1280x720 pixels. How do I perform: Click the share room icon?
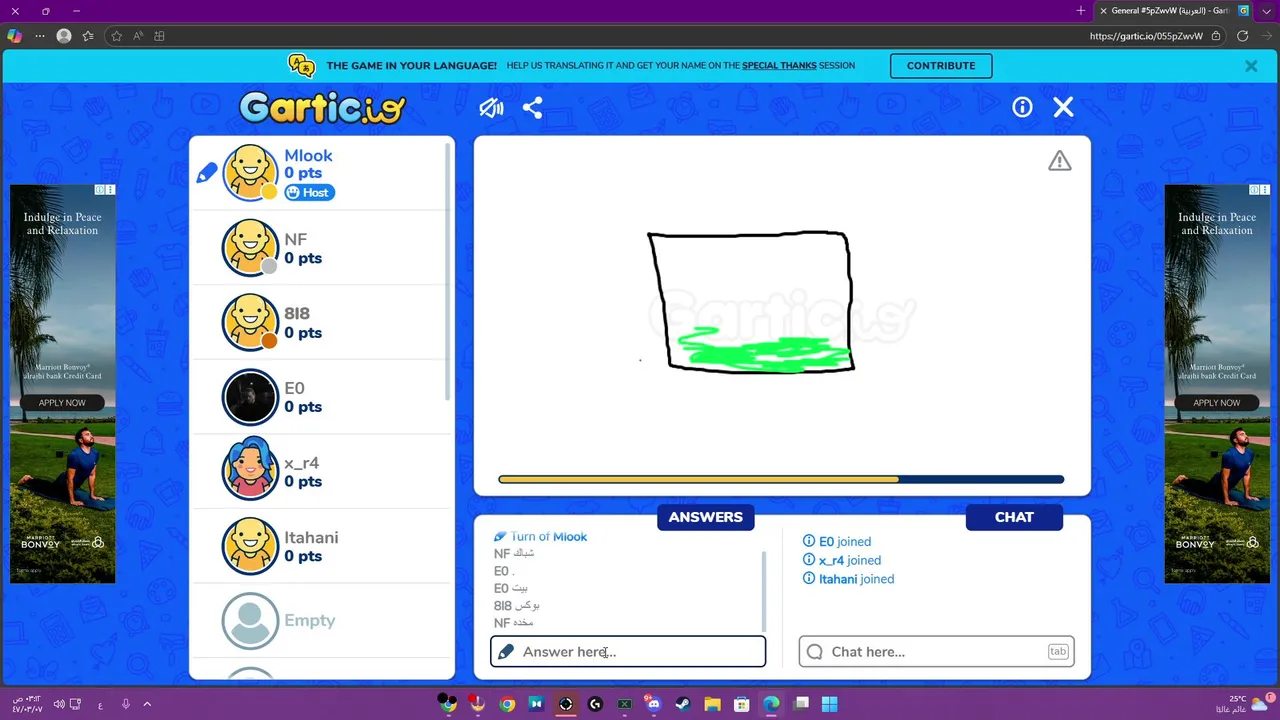click(532, 107)
